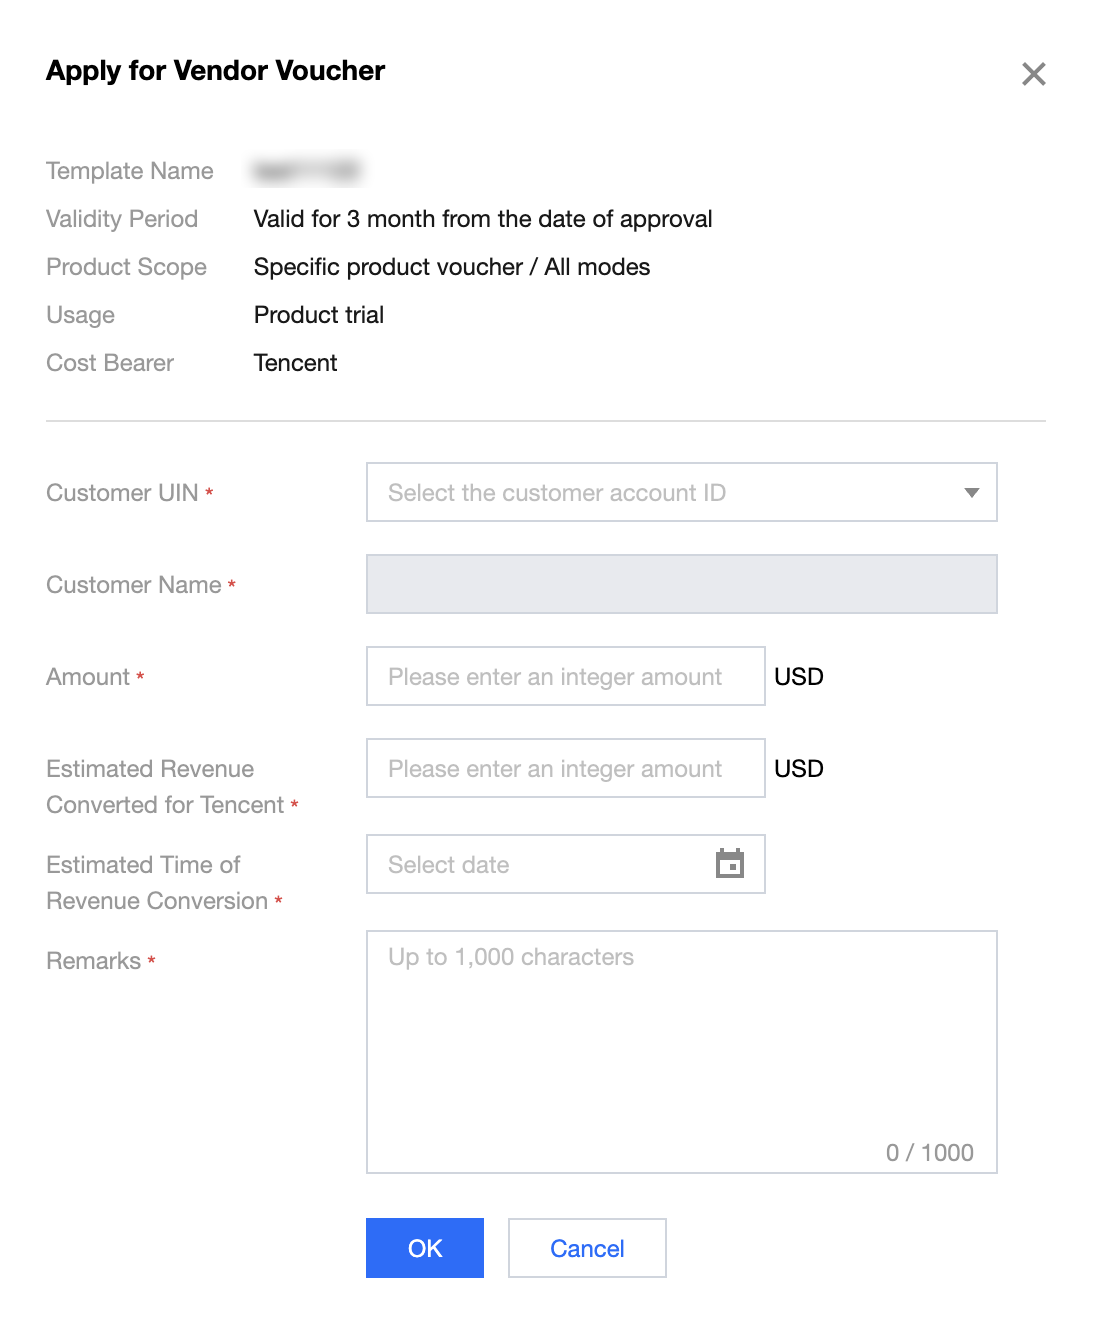The height and width of the screenshot is (1324, 1094).
Task: Cancel the vendor voucher application
Action: (586, 1248)
